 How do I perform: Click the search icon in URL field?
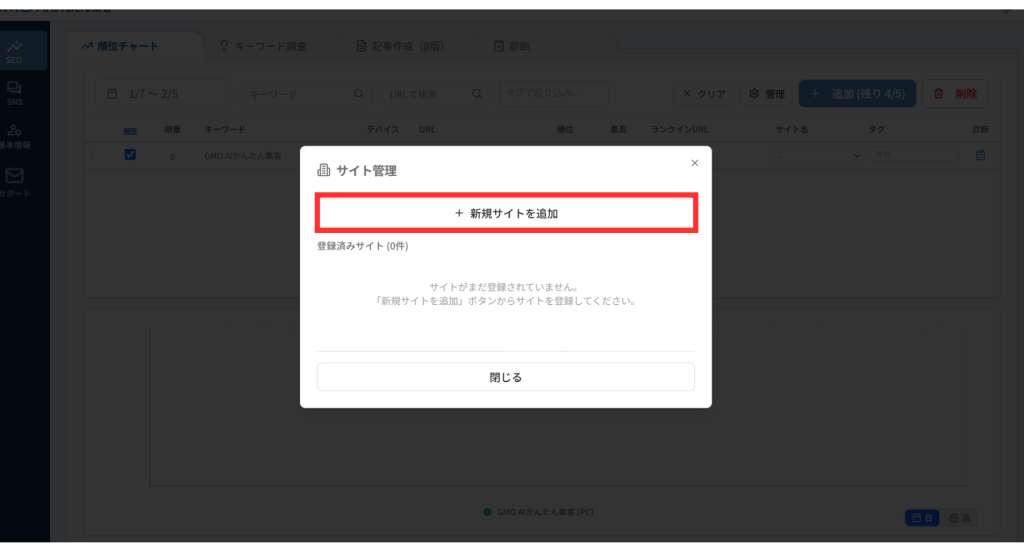478,94
